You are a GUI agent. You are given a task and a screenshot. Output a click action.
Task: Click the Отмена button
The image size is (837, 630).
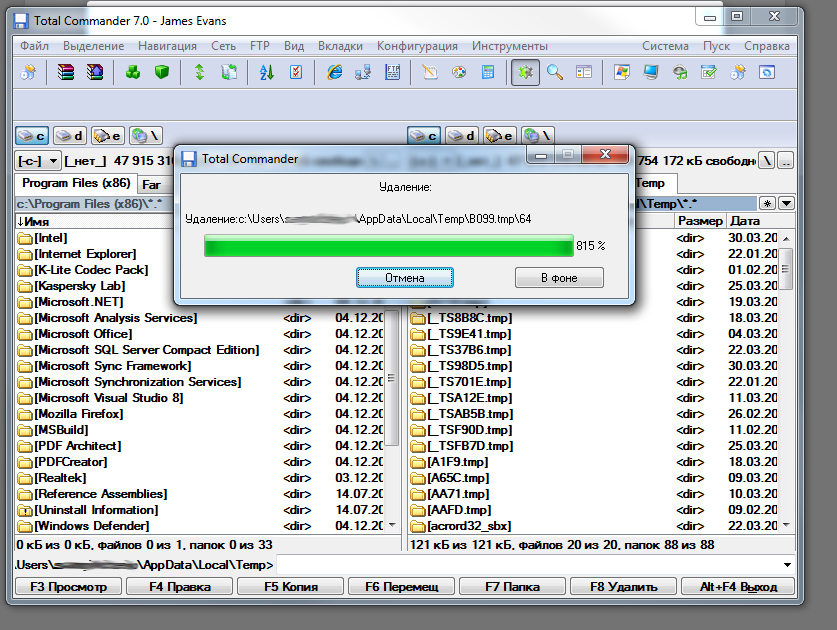405,277
